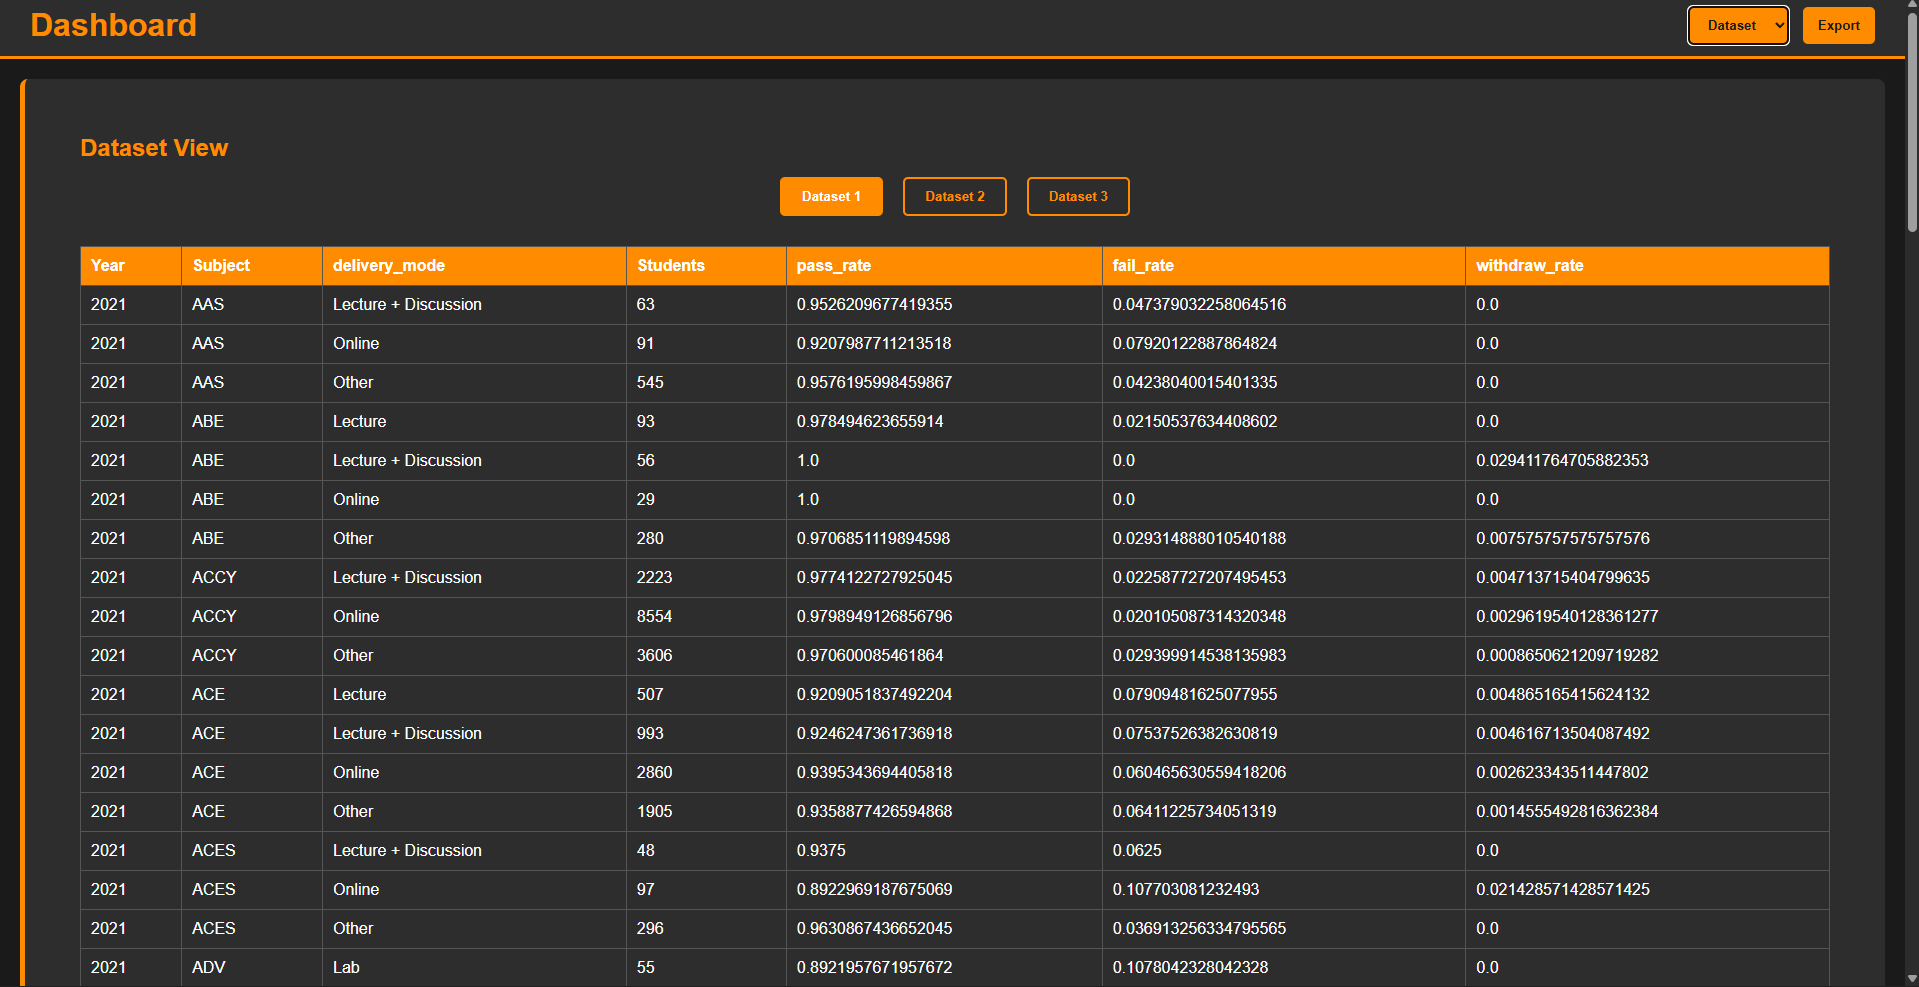Select students cell 507
1919x987 pixels.
pyautogui.click(x=706, y=695)
